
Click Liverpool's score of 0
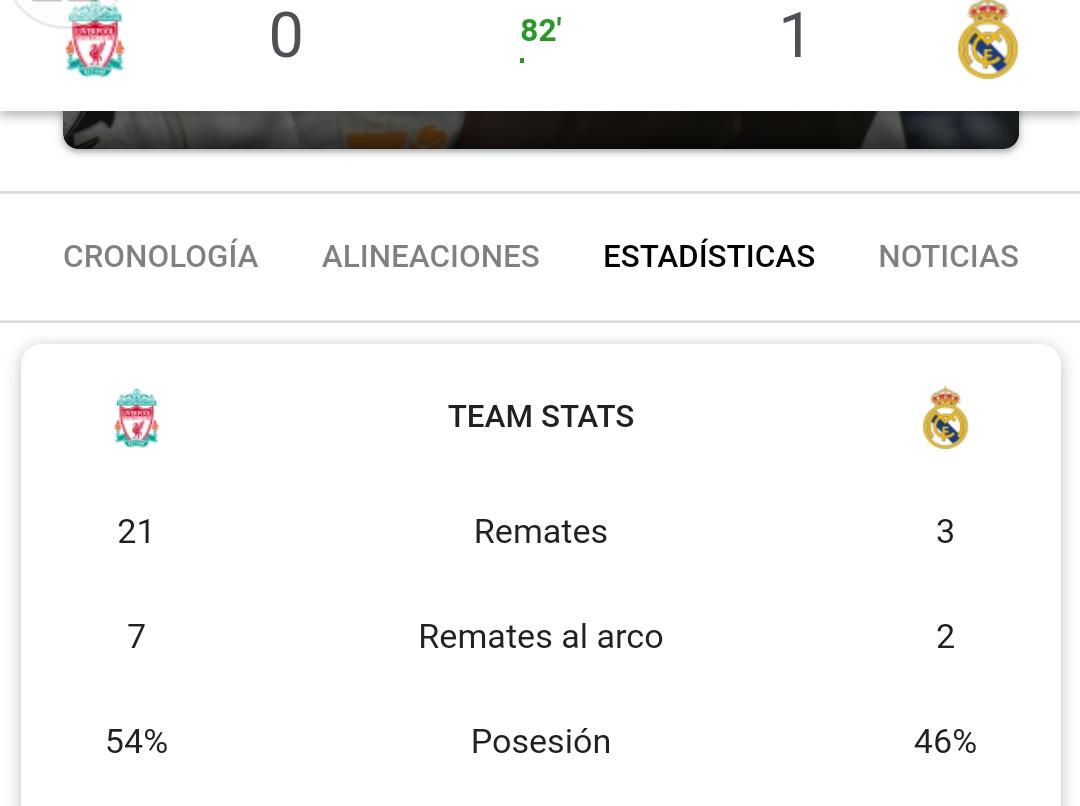(x=286, y=36)
